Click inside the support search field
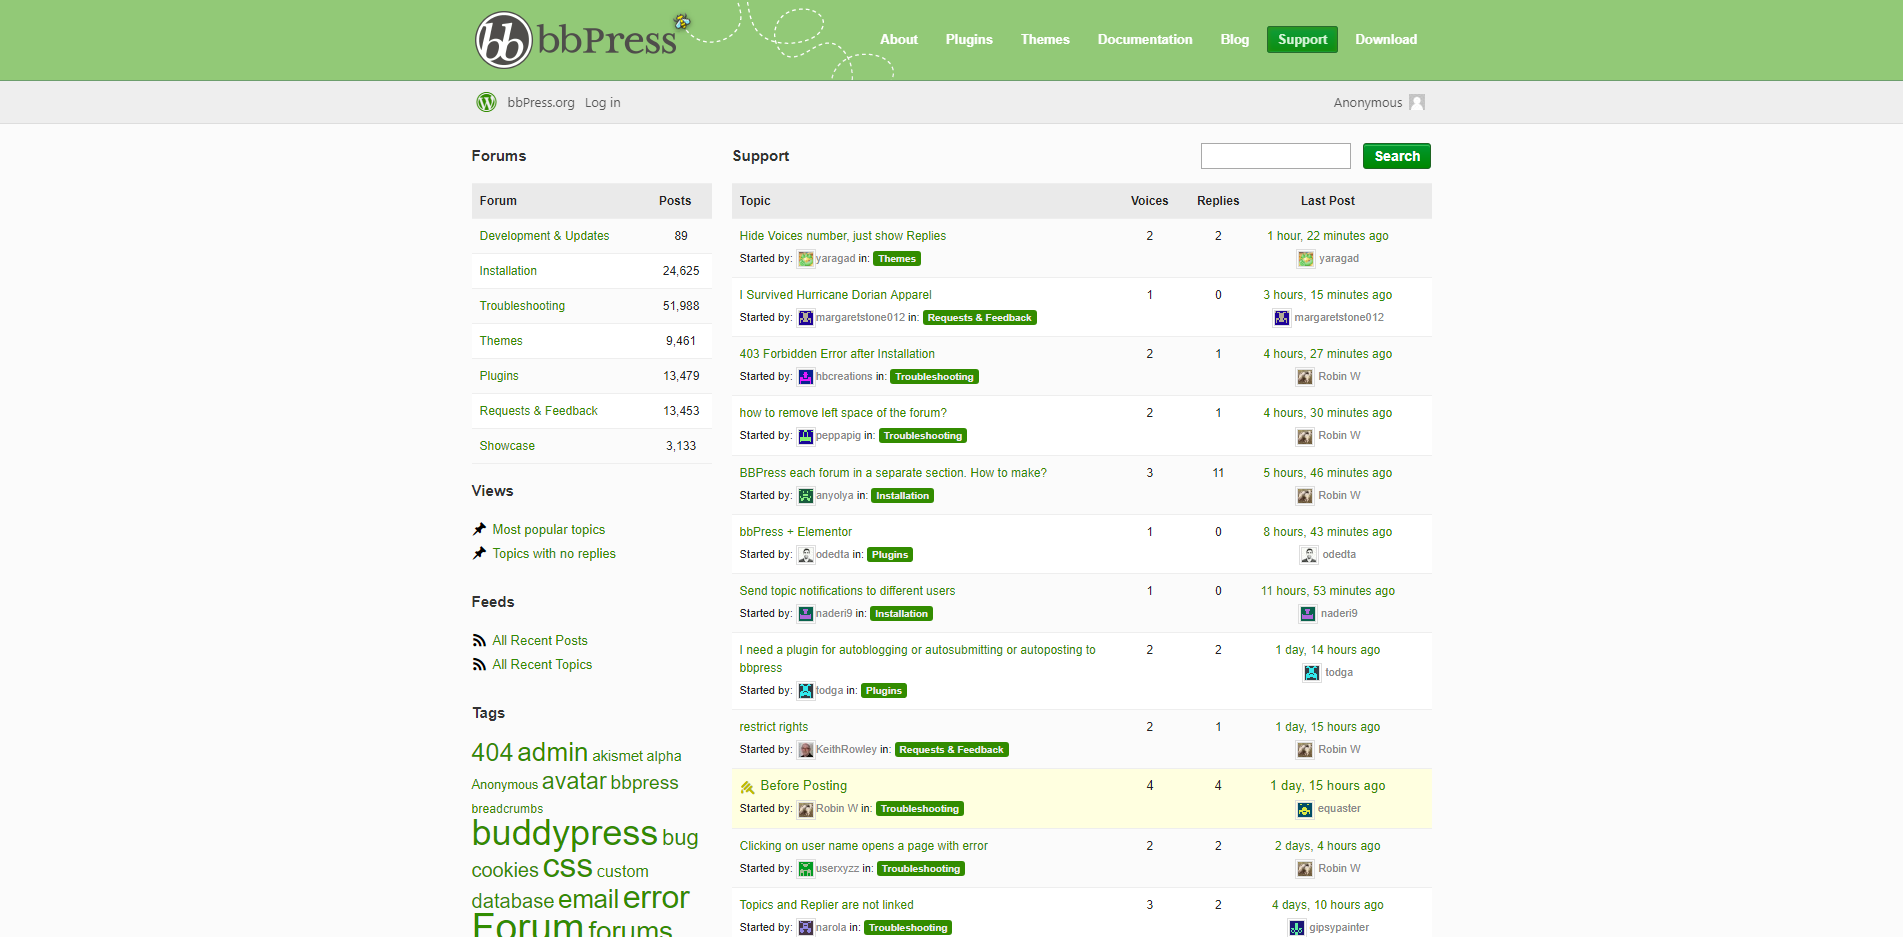The image size is (1903, 937). pos(1275,156)
